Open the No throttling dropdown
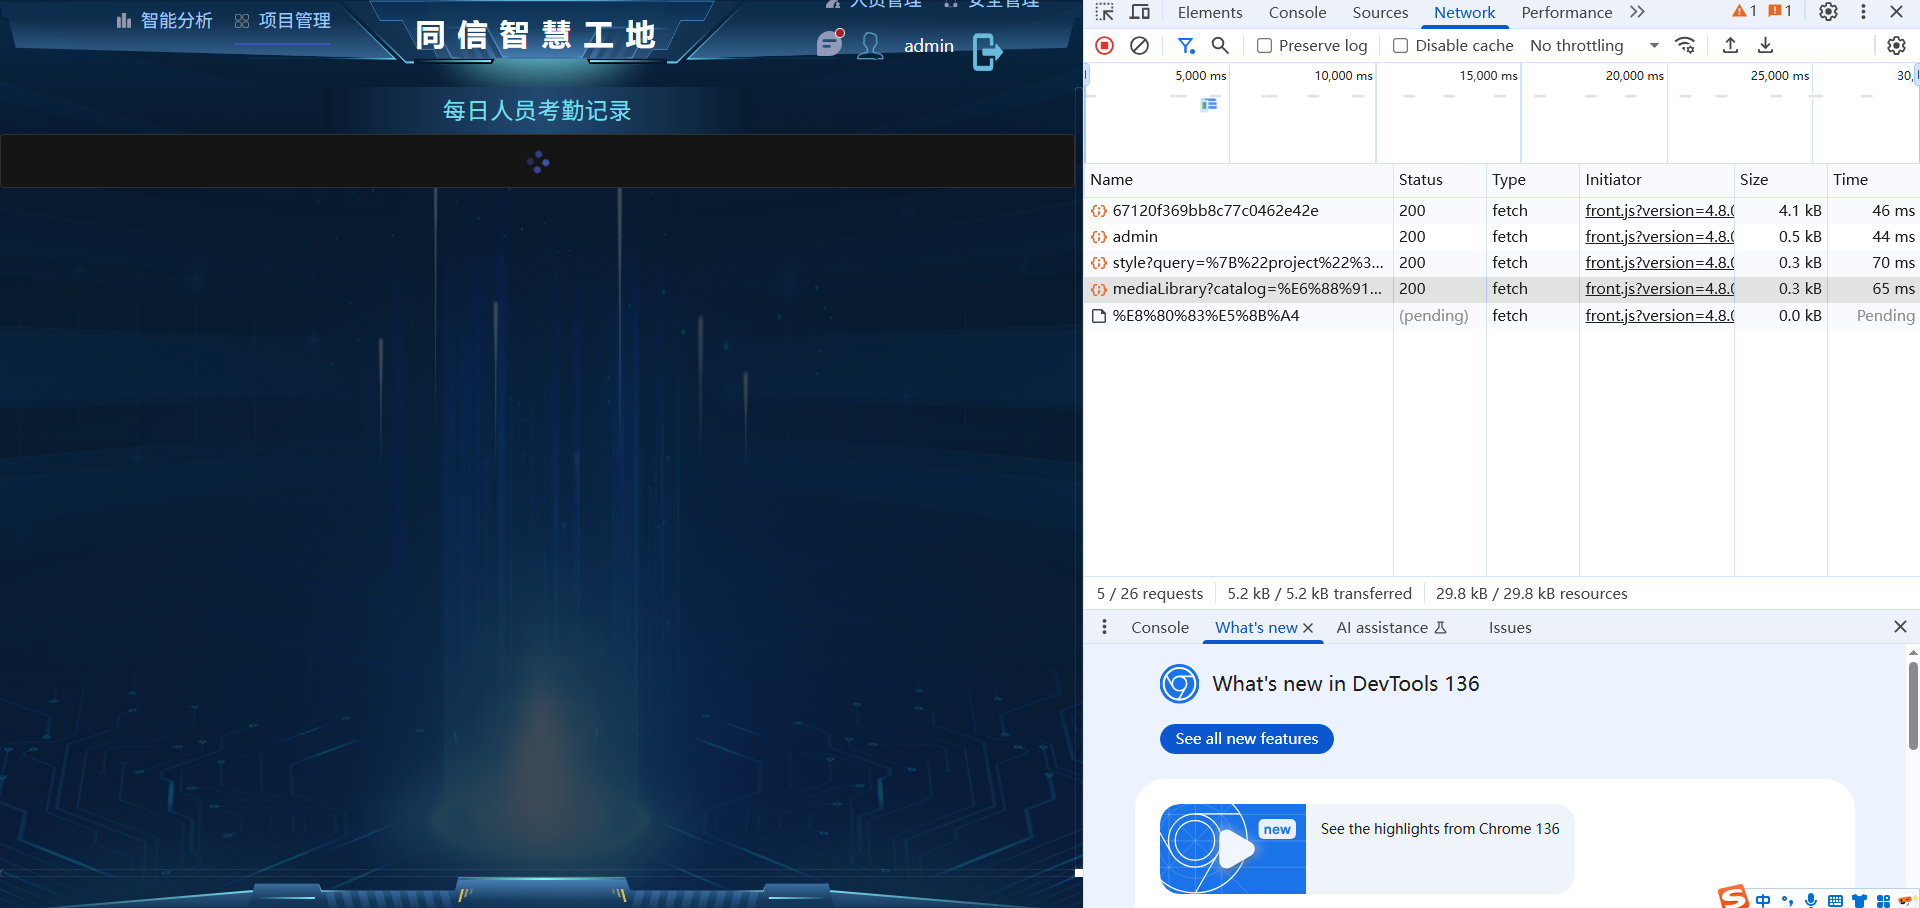 pyautogui.click(x=1594, y=46)
